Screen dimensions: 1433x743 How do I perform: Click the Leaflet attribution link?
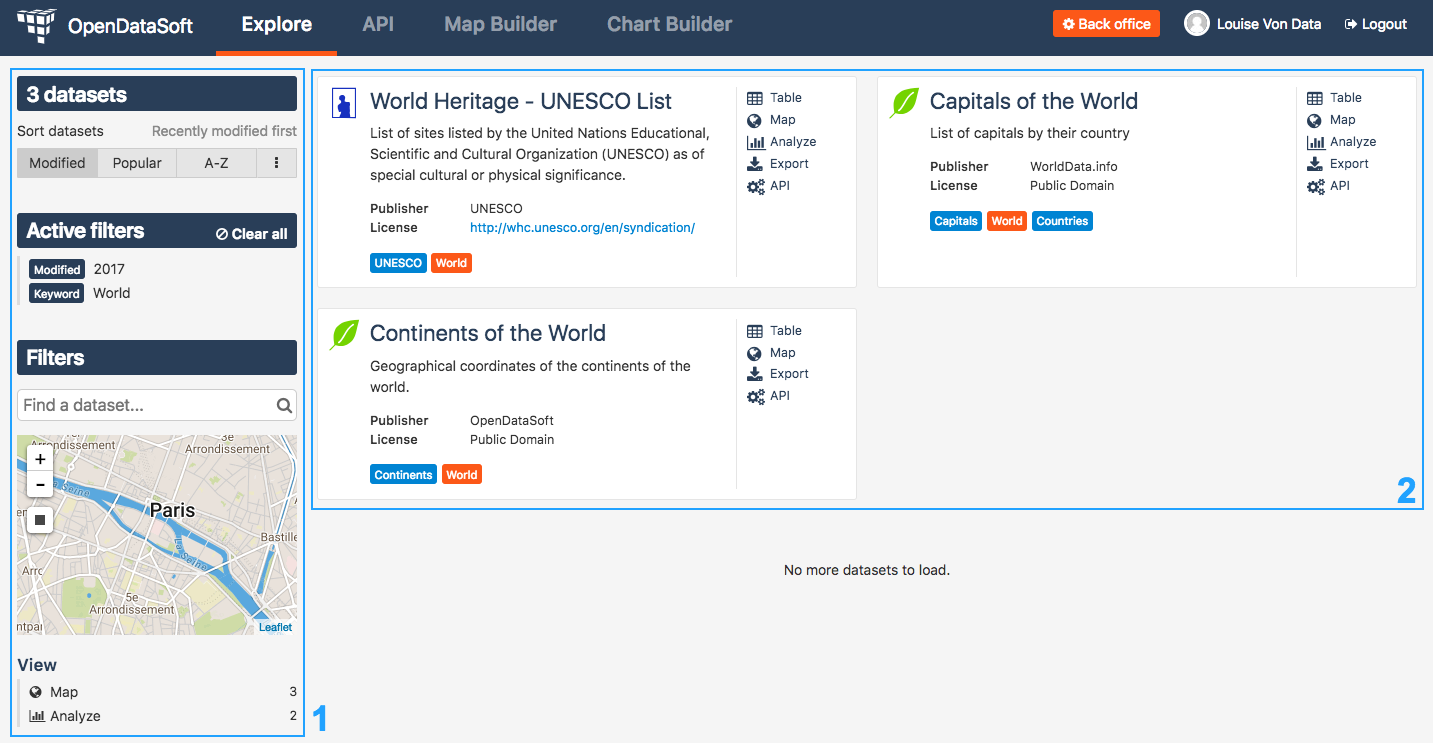pos(275,627)
